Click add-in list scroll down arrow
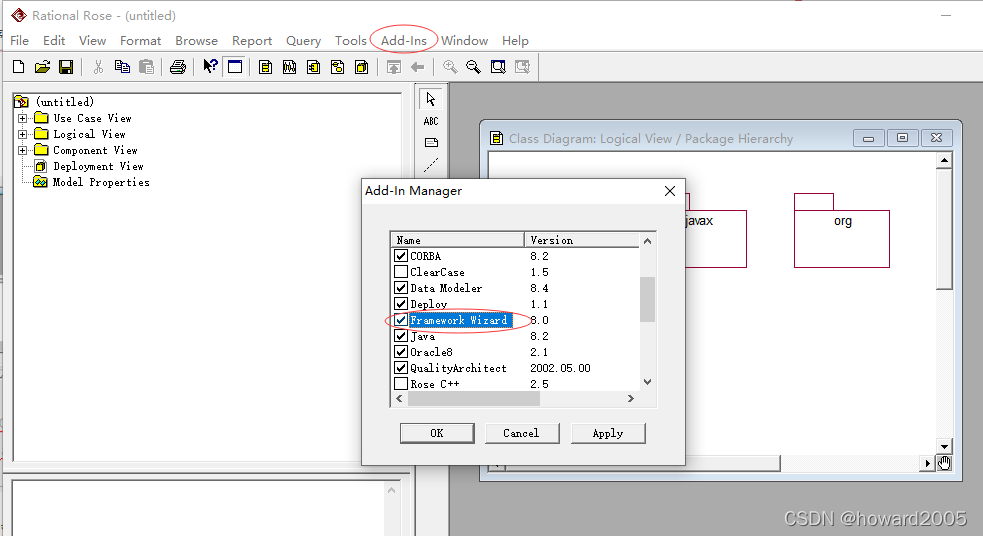The height and width of the screenshot is (536, 983). point(648,382)
